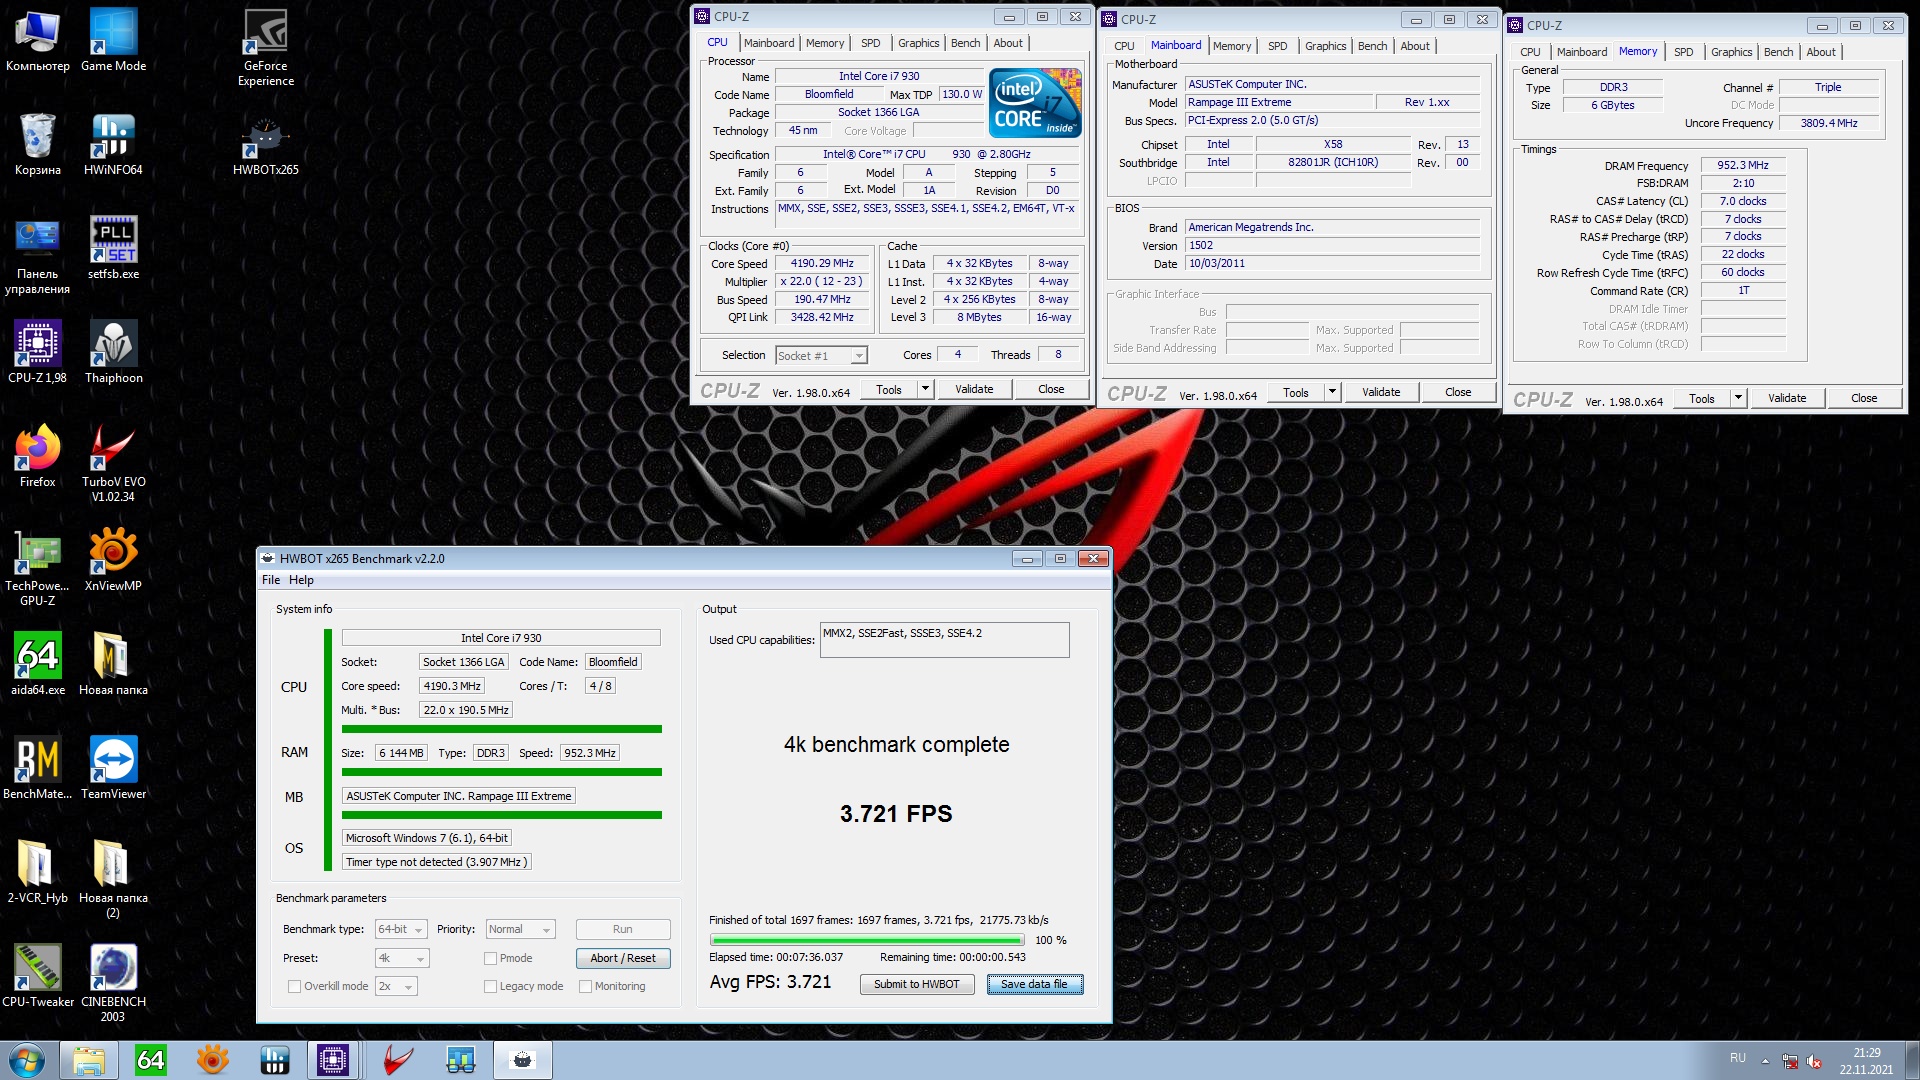Launch CPU-Tweaker desktop shortcut
This screenshot has width=1920, height=1080.
38,976
